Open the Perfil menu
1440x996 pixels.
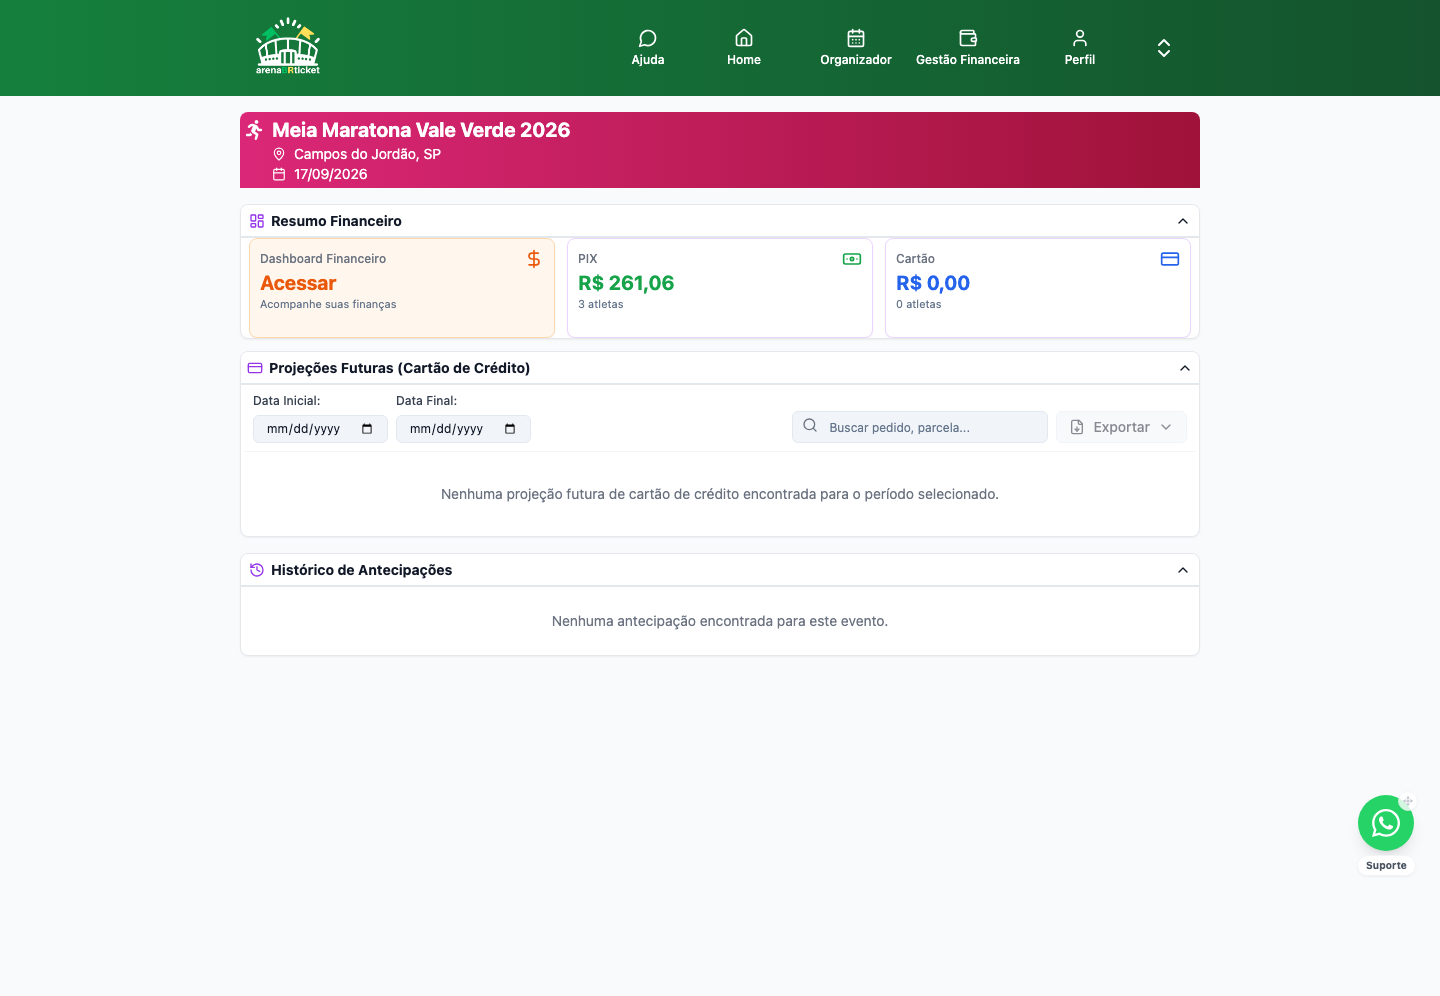pyautogui.click(x=1080, y=48)
